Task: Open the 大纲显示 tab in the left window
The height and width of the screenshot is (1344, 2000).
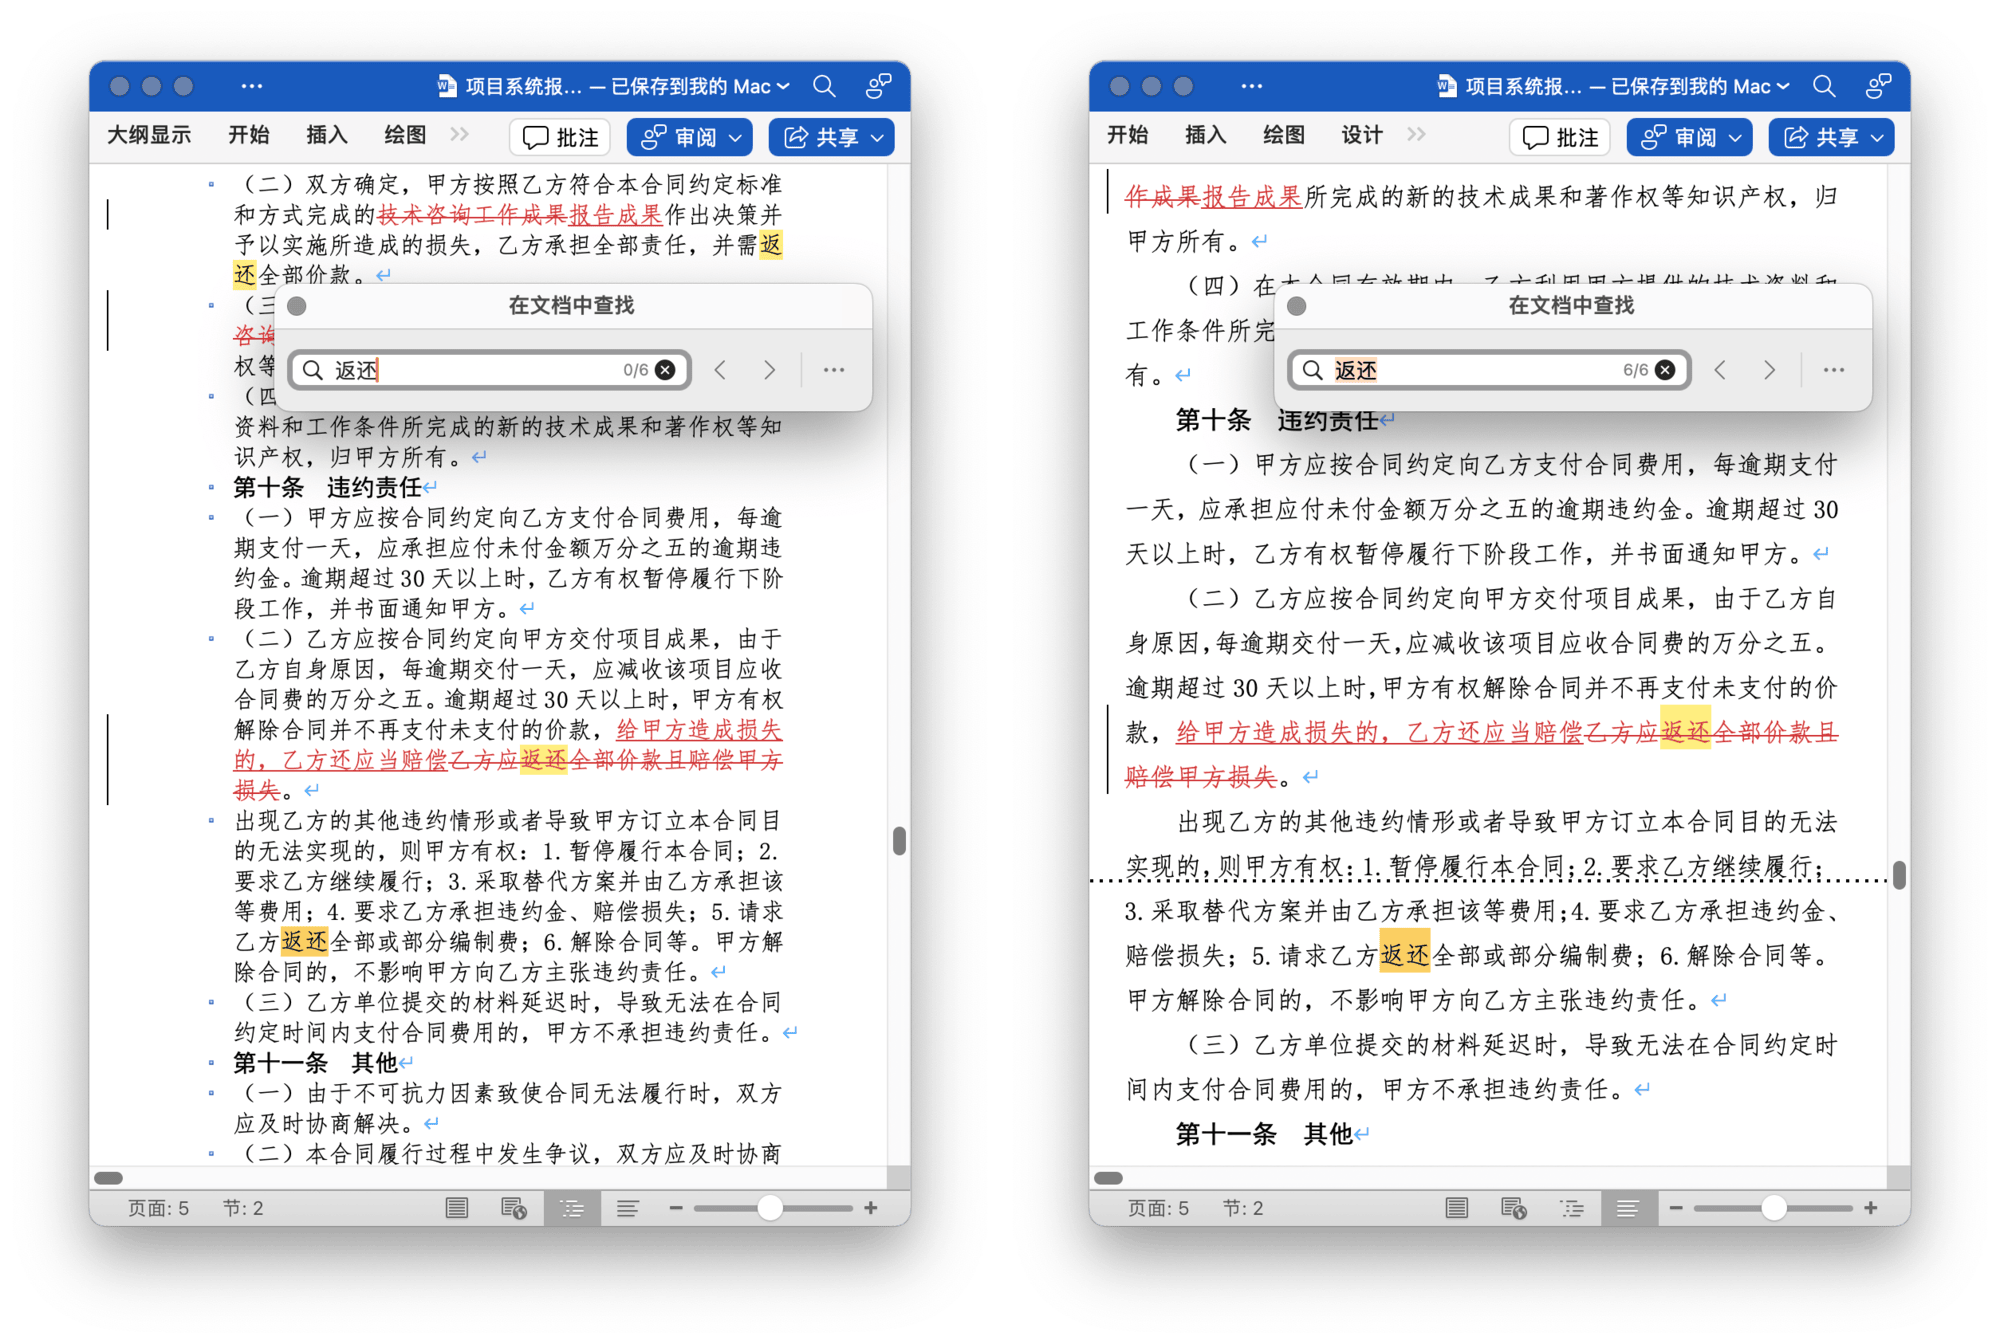Action: tap(149, 135)
